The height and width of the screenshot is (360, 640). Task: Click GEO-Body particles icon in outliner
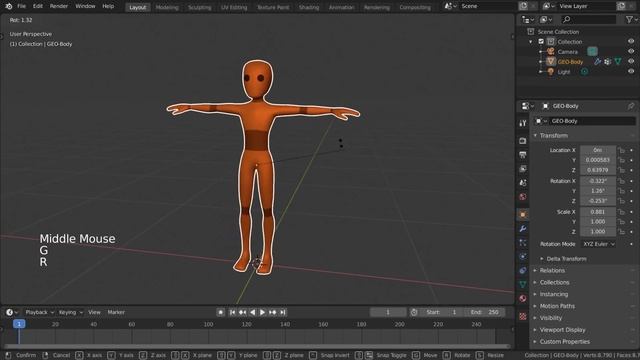click(x=608, y=62)
